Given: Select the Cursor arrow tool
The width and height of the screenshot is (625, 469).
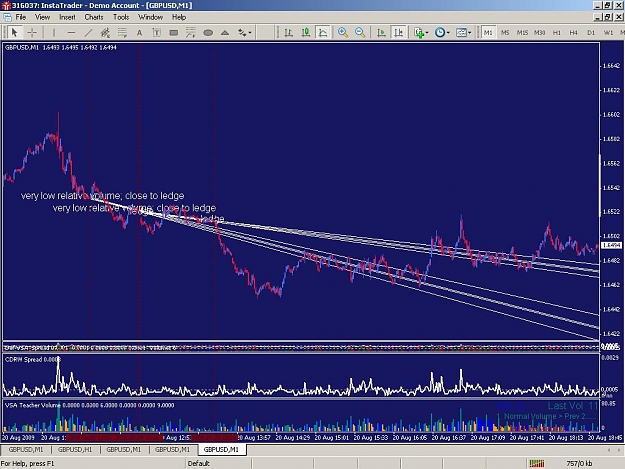Looking at the screenshot, I should [x=14, y=32].
